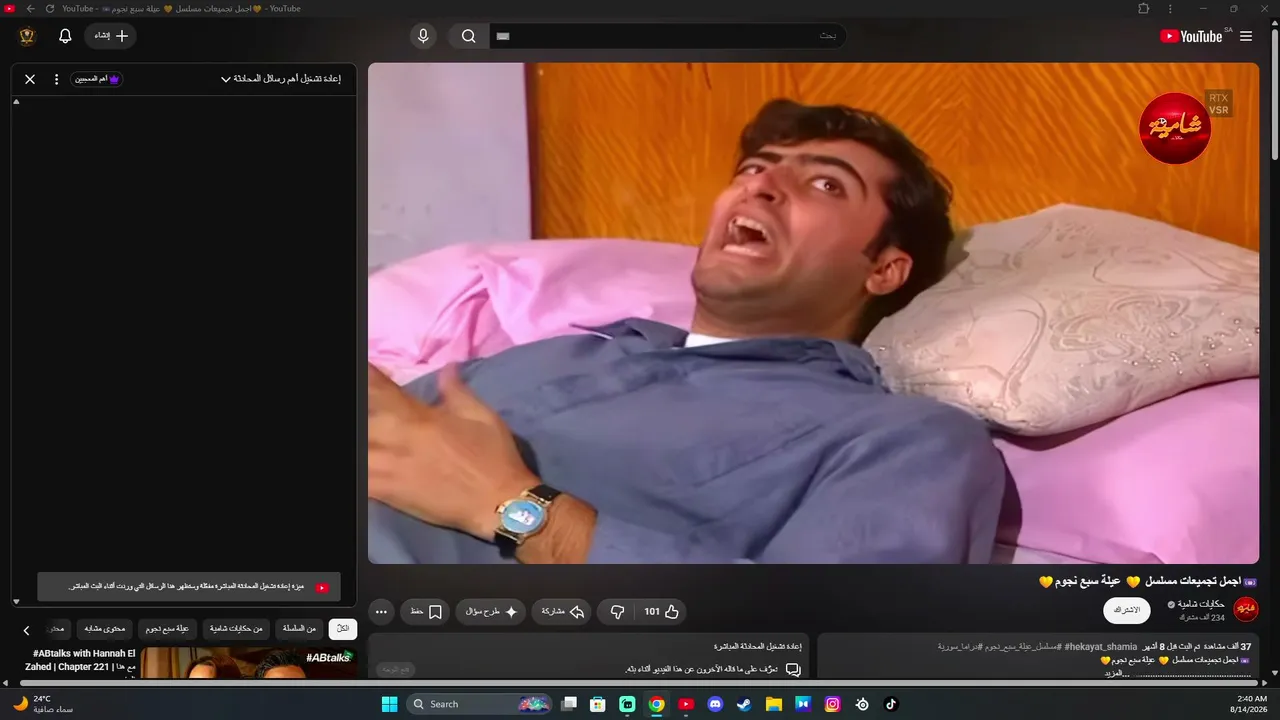Image resolution: width=1280 pixels, height=720 pixels.
Task: Select the عيلة سبع نجوم filter chip
Action: click(x=167, y=629)
